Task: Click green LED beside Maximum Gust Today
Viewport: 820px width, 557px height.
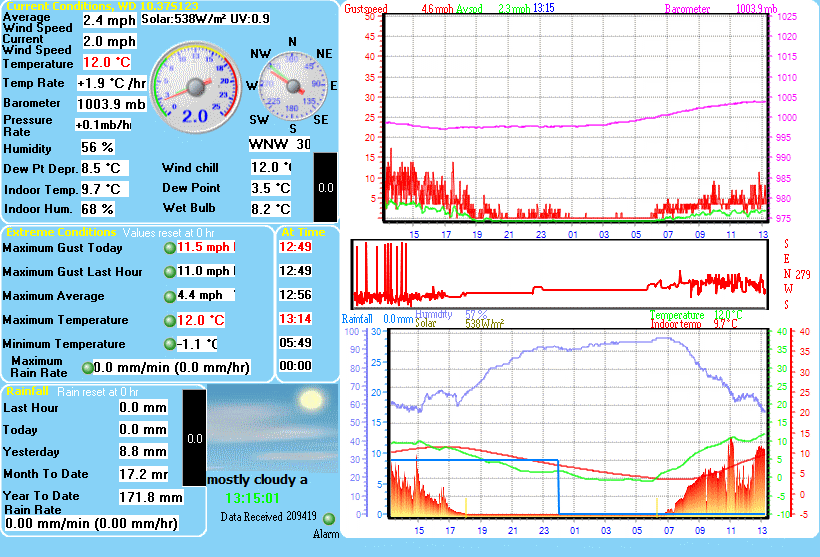Action: (x=169, y=248)
